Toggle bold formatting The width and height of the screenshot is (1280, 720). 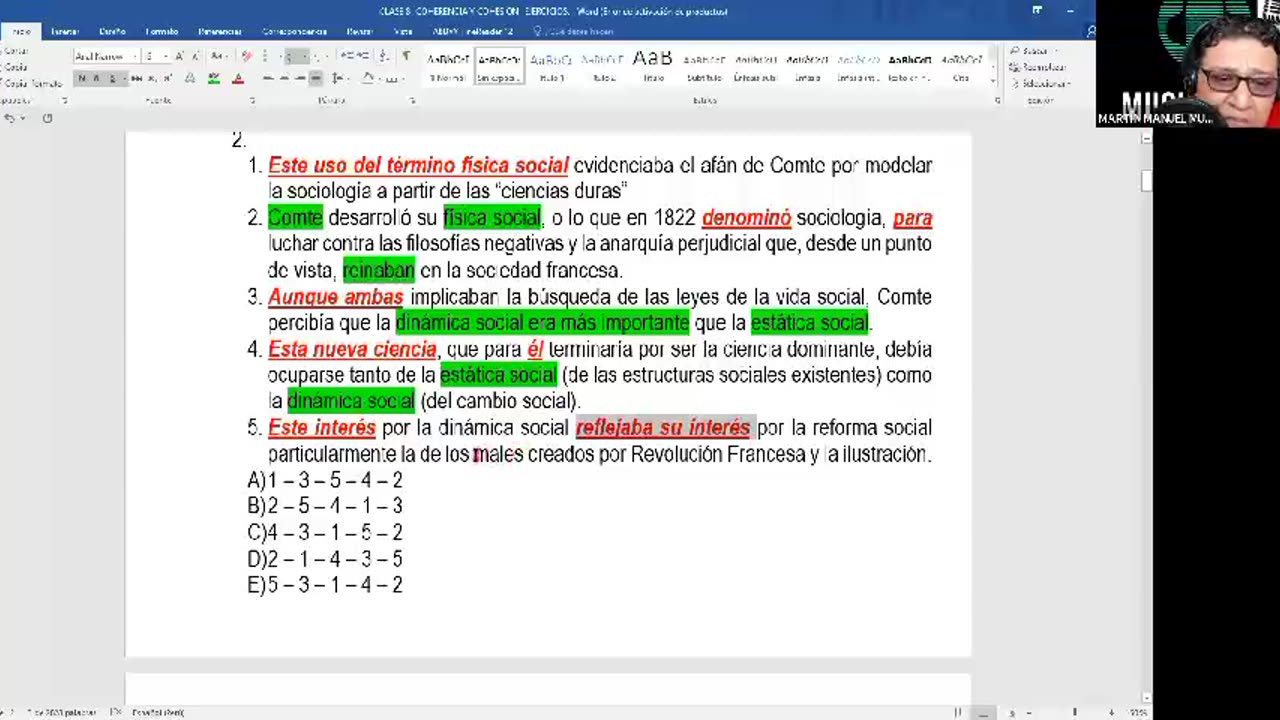pos(82,78)
